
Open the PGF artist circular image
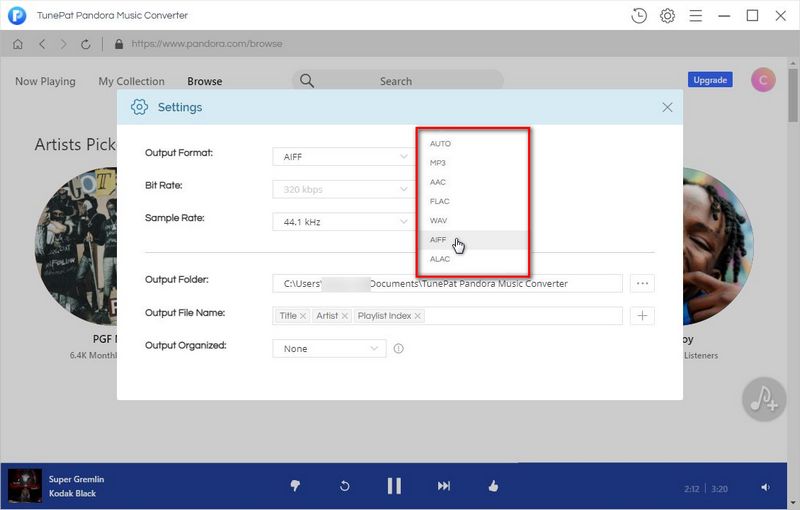76,247
